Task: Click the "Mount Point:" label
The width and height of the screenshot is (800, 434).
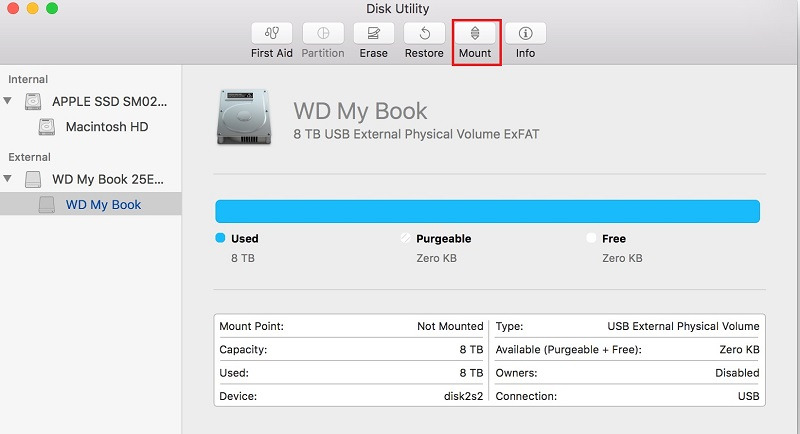Action: (x=252, y=326)
